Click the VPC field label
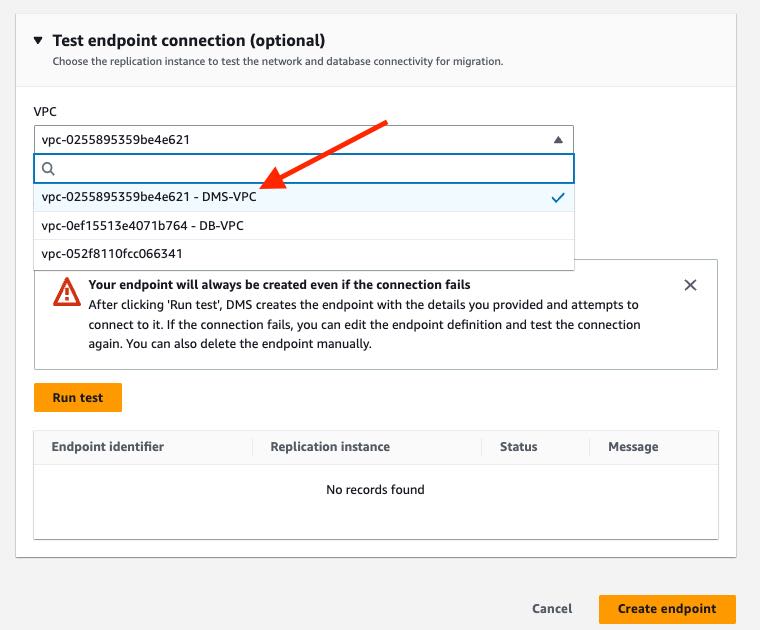Screen dimensions: 760x630 (x=45, y=111)
